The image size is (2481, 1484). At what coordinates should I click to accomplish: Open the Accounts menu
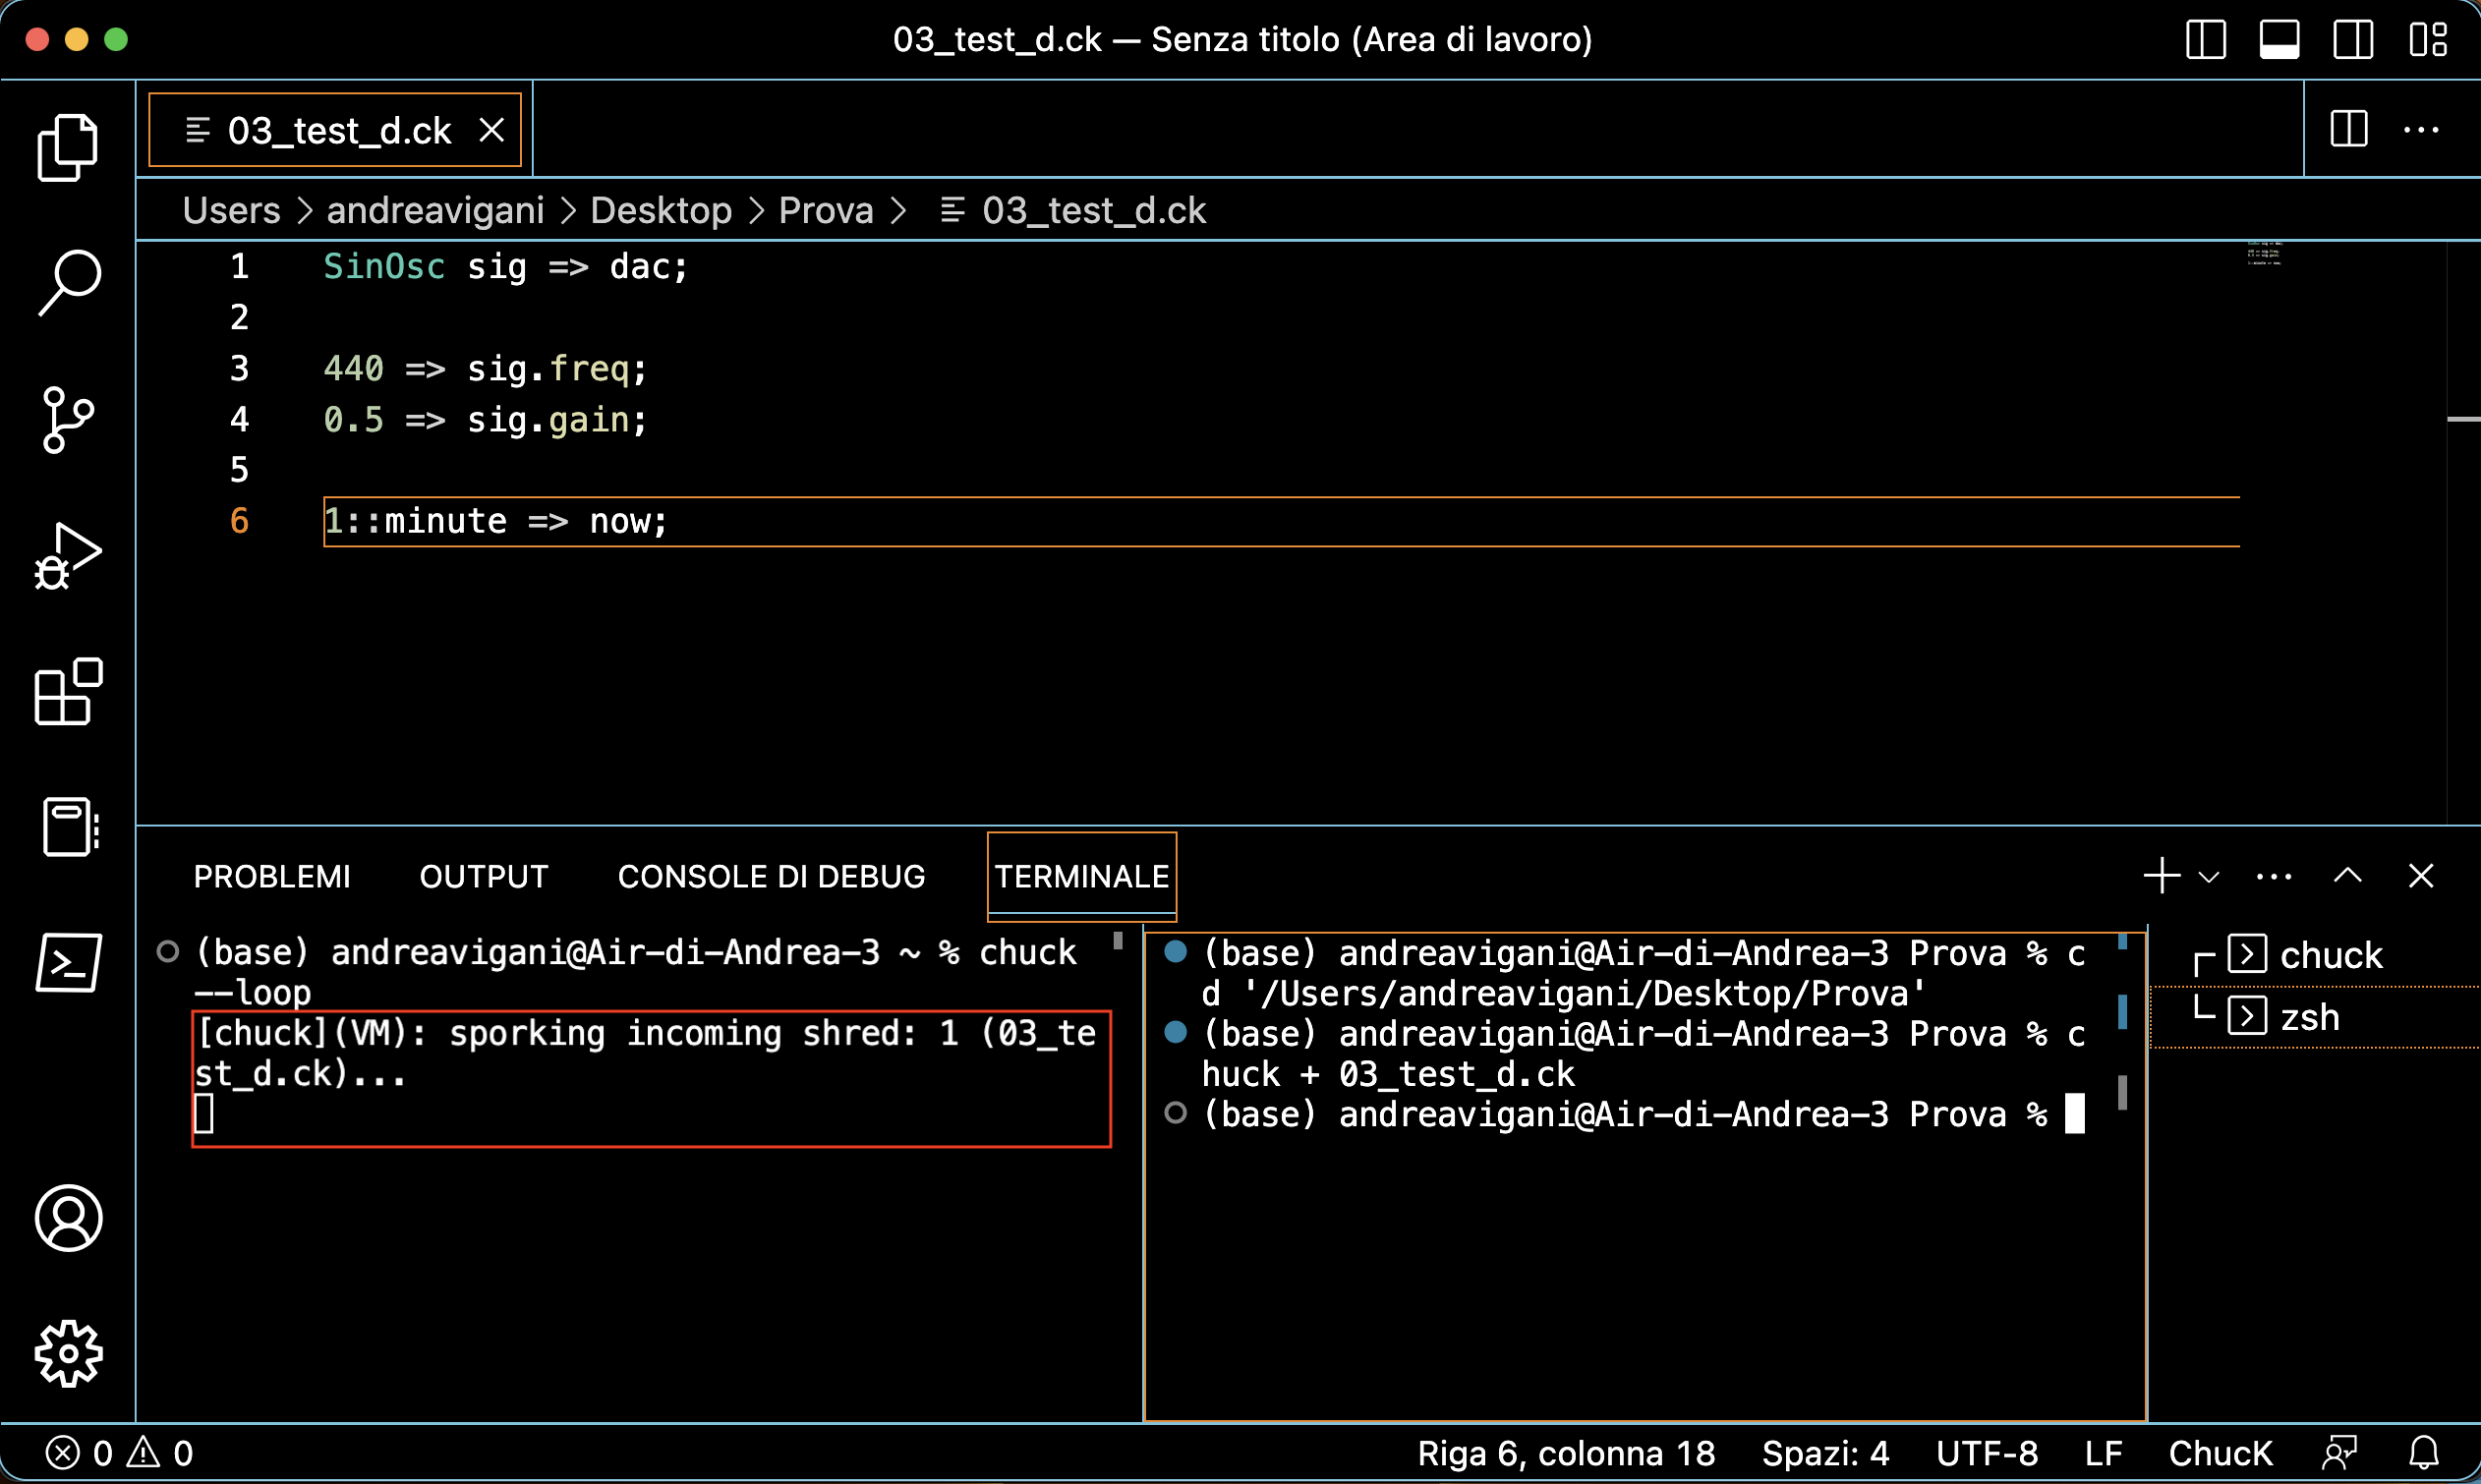pos(67,1218)
